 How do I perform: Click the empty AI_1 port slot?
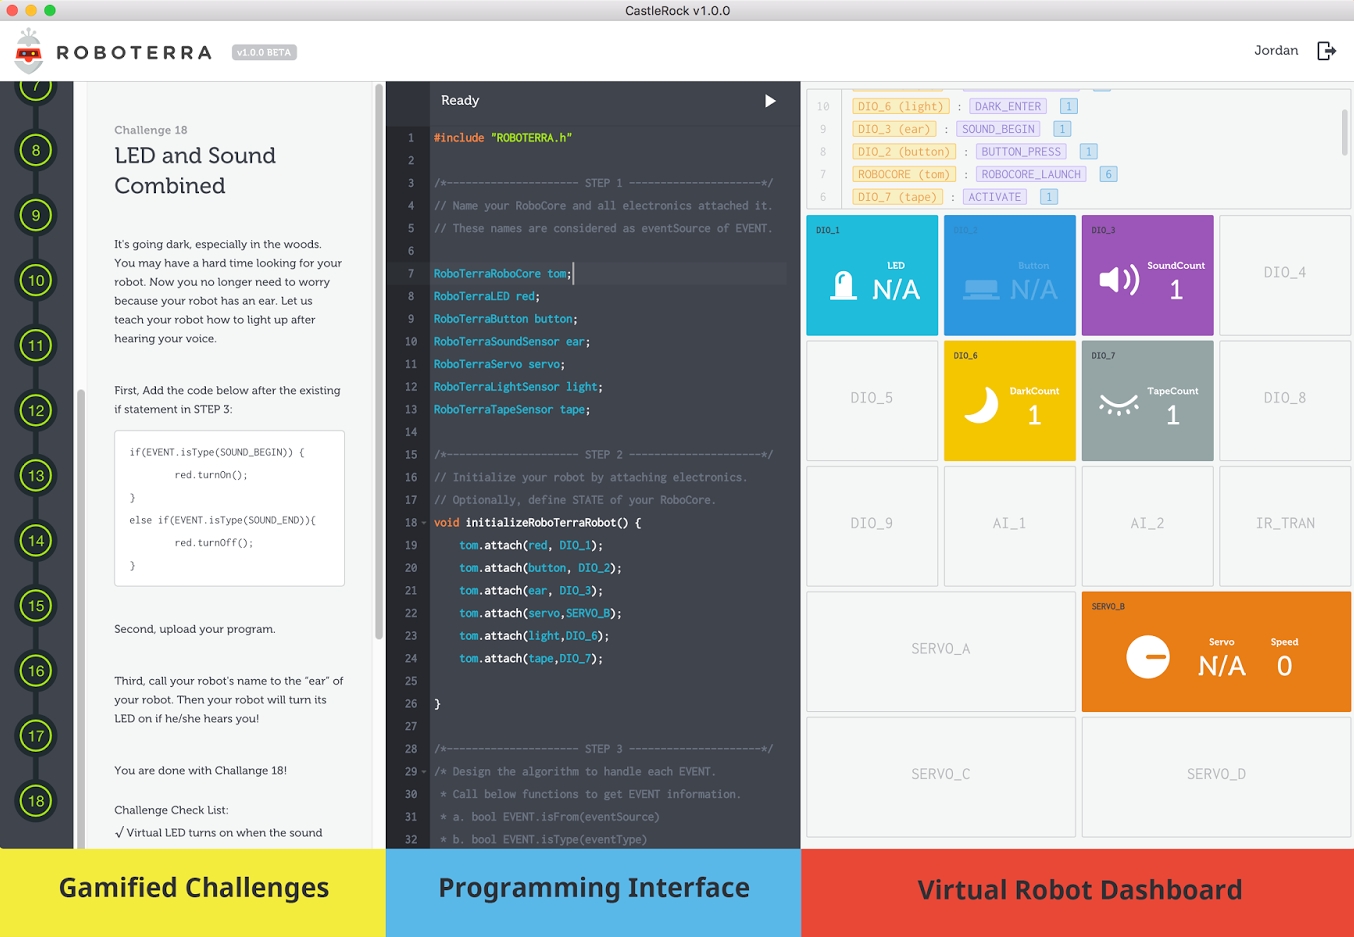coord(1010,526)
